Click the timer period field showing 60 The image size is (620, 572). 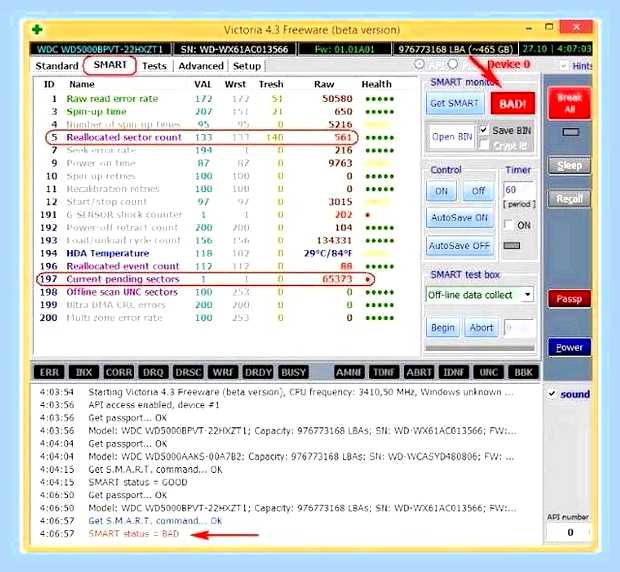click(x=518, y=190)
